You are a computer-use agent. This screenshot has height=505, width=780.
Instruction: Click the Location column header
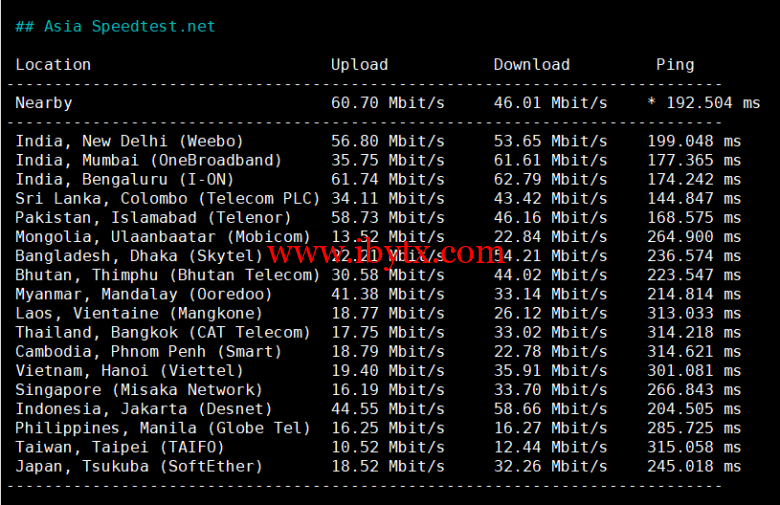[x=53, y=65]
